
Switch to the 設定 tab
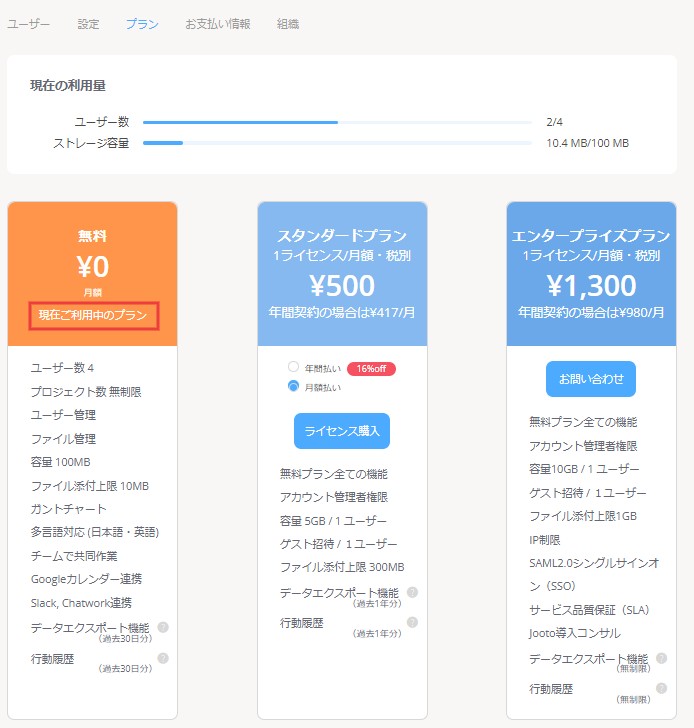pyautogui.click(x=88, y=23)
